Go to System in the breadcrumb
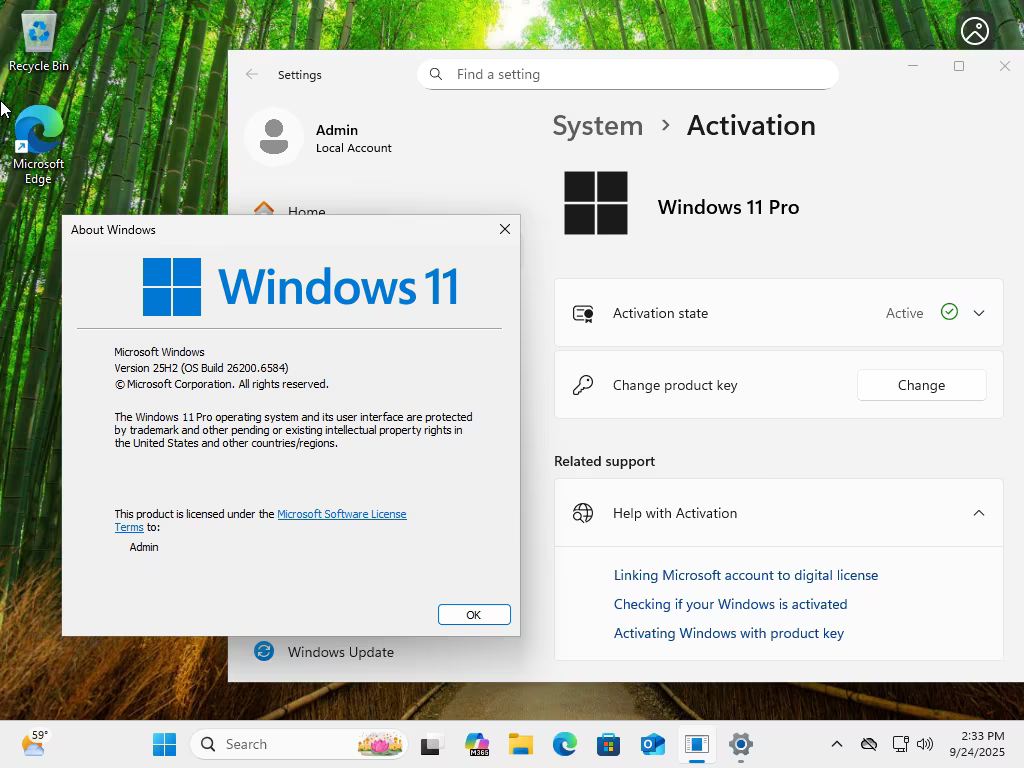The height and width of the screenshot is (768, 1024). (x=598, y=125)
